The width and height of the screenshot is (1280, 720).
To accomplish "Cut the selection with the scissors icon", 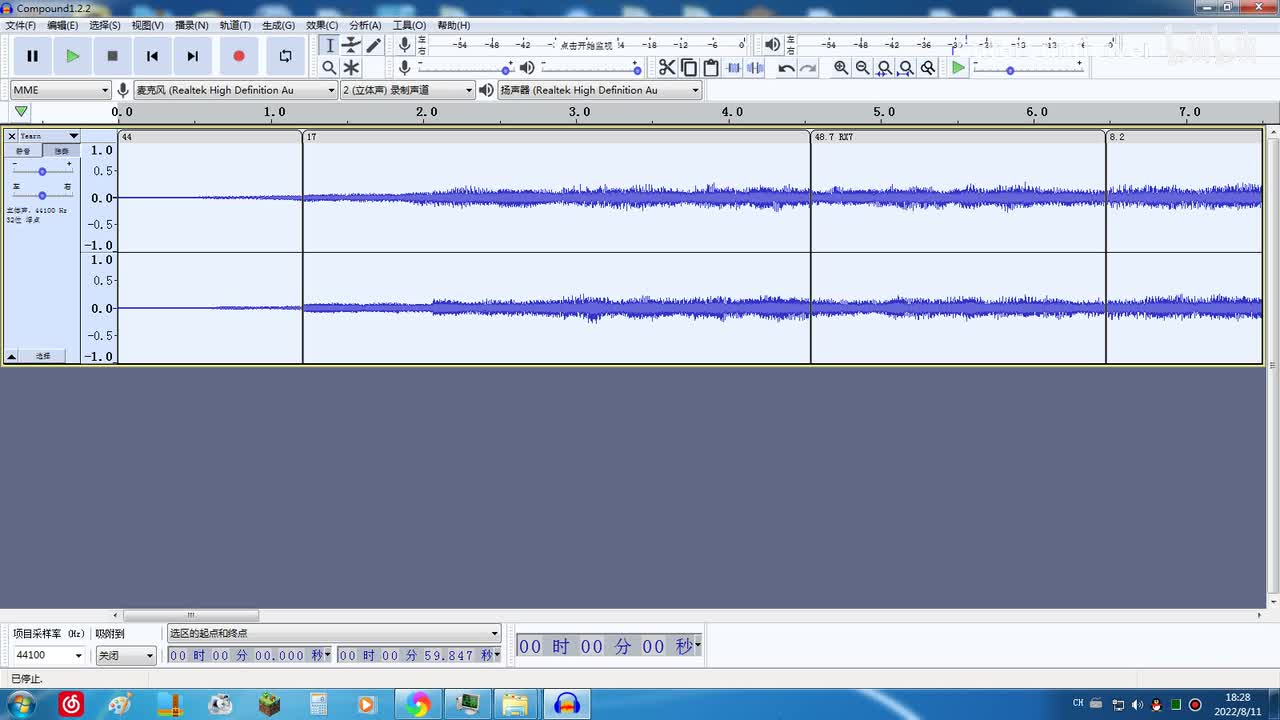I will point(667,67).
